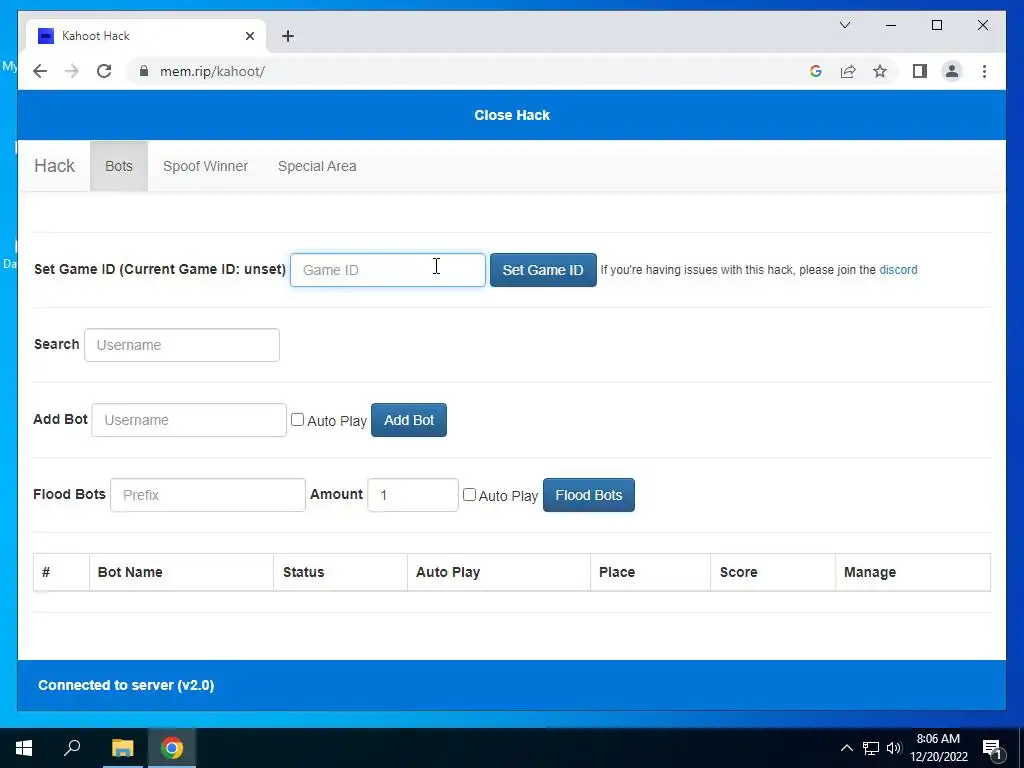This screenshot has height=768, width=1024.
Task: Focus the Flood Bots Prefix field
Action: pyautogui.click(x=208, y=495)
